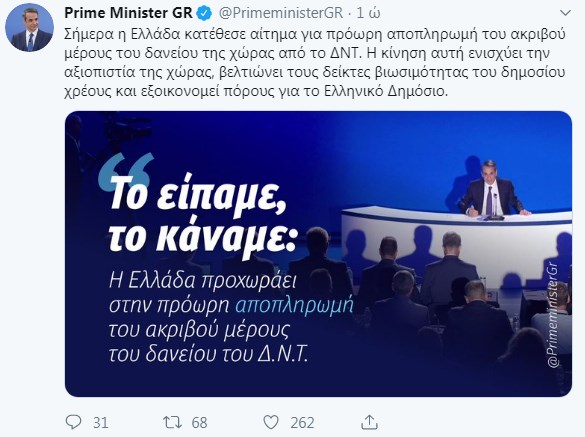
Task: Open the tweet's 1 ώ timestamp
Action: tap(368, 13)
